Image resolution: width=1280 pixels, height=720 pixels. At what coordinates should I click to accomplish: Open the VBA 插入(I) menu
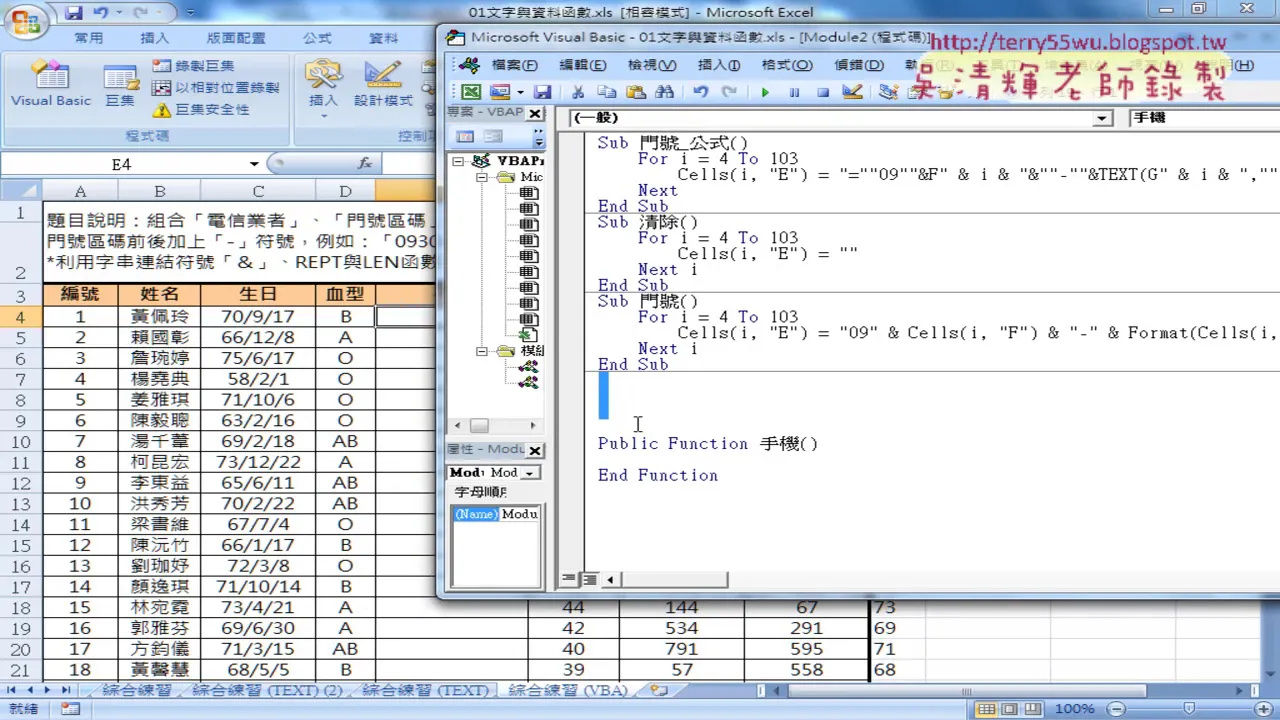point(718,65)
